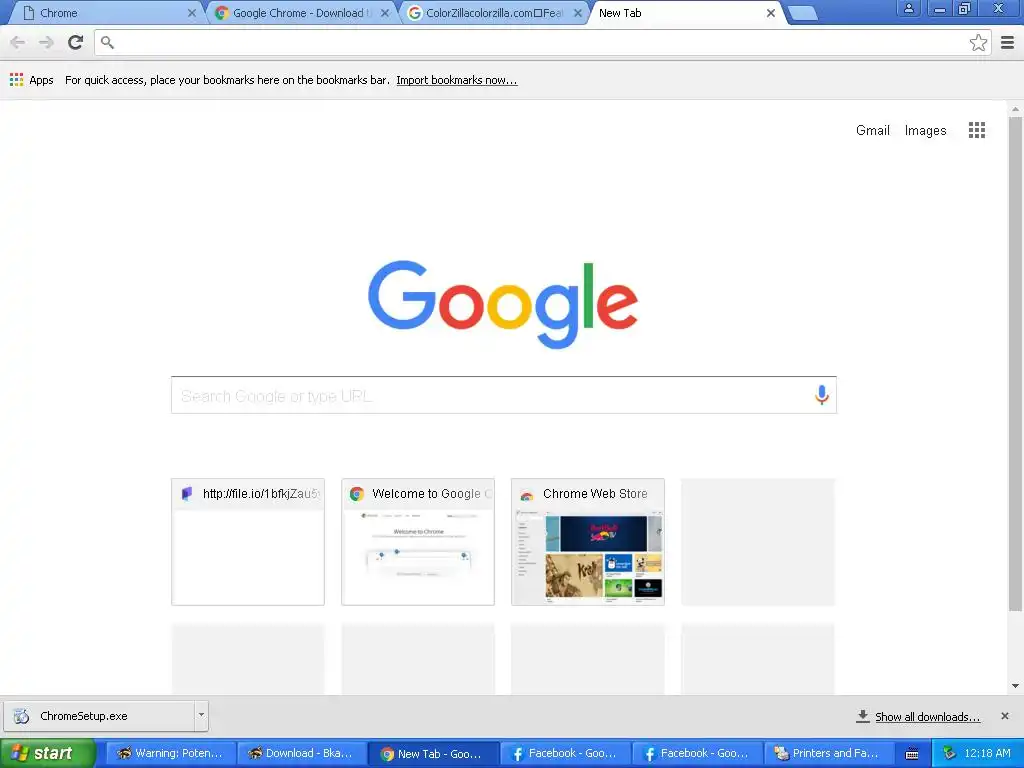Close the ColorZilla tab
This screenshot has height=768, width=1024.
click(578, 13)
